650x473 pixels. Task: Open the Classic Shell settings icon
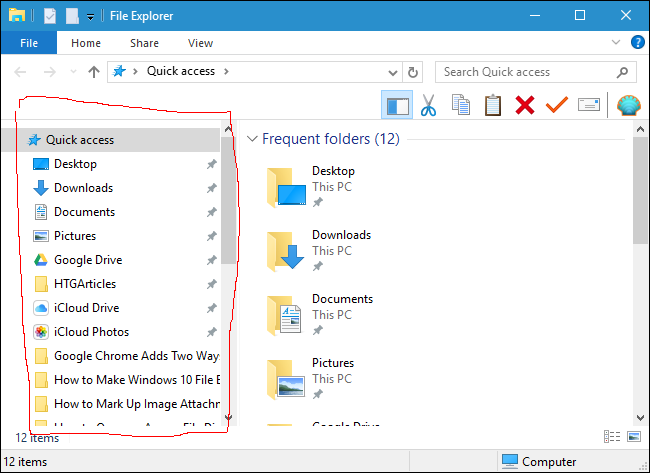point(628,105)
